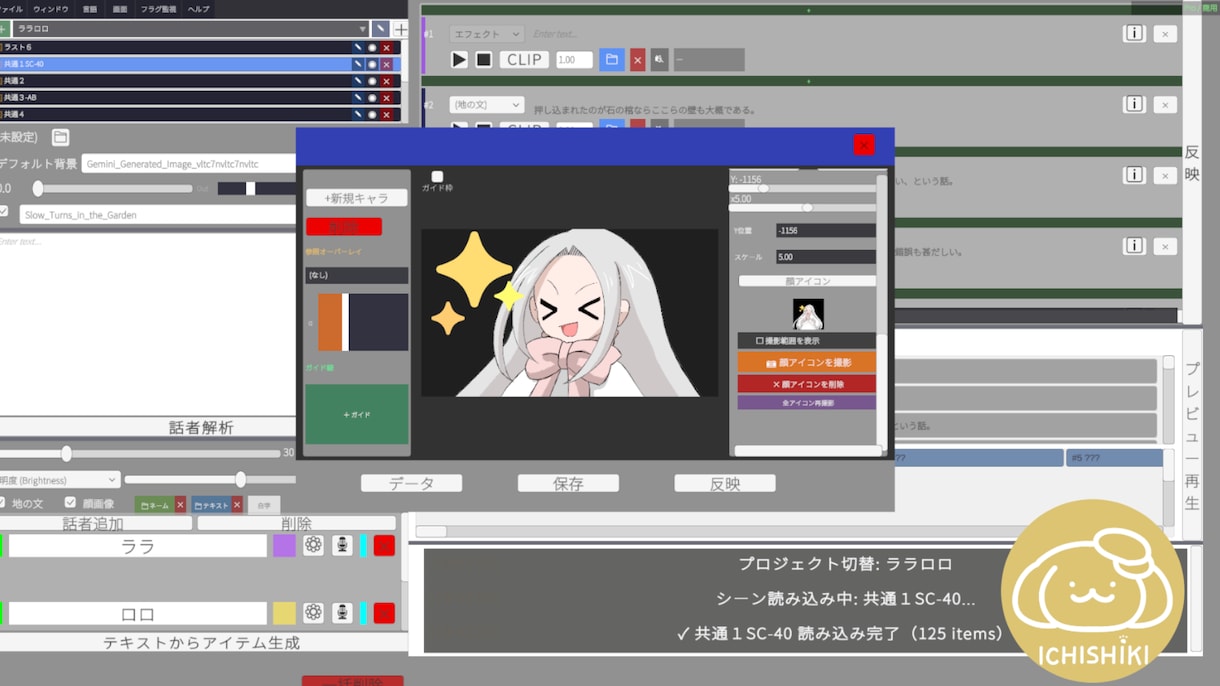Click the 反映 button in character dialog
This screenshot has width=1220, height=686.
(725, 483)
